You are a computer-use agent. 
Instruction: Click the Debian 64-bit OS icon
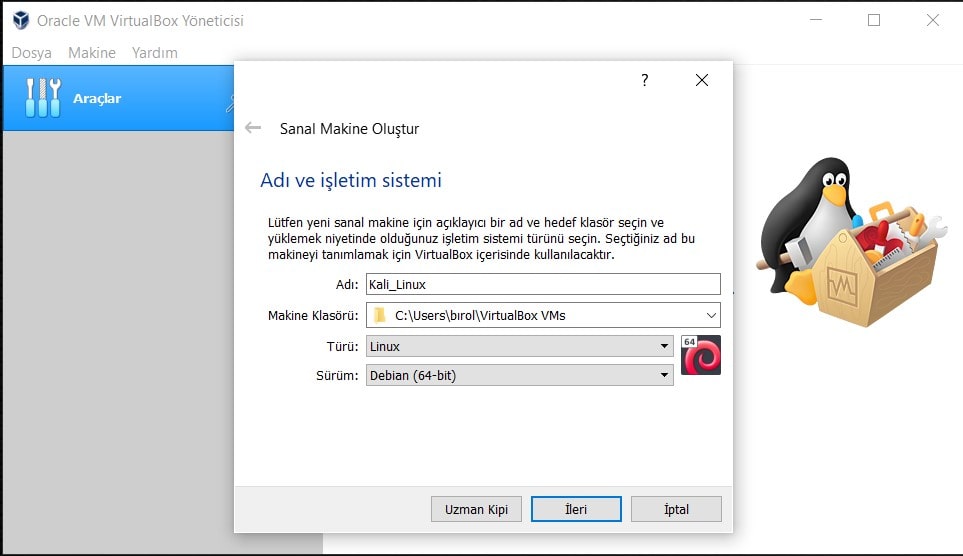tap(701, 354)
